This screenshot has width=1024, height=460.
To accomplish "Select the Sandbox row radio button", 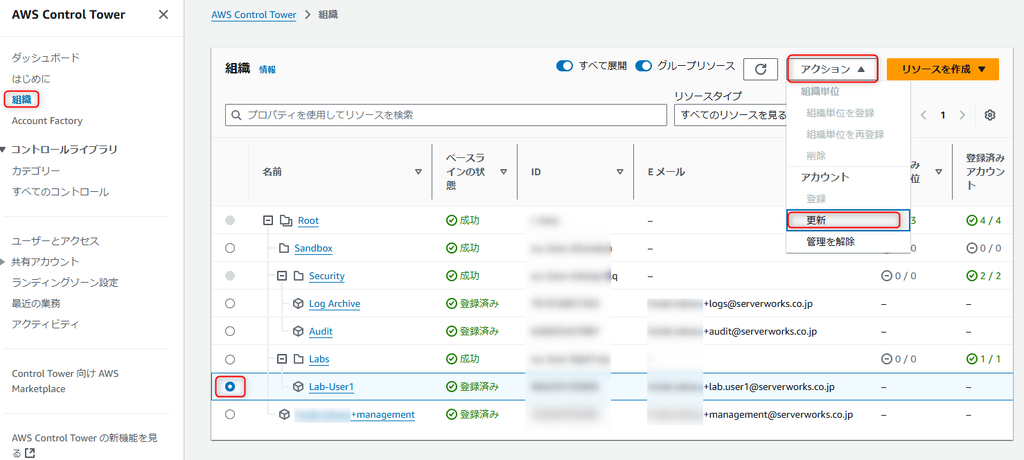I will (x=230, y=248).
